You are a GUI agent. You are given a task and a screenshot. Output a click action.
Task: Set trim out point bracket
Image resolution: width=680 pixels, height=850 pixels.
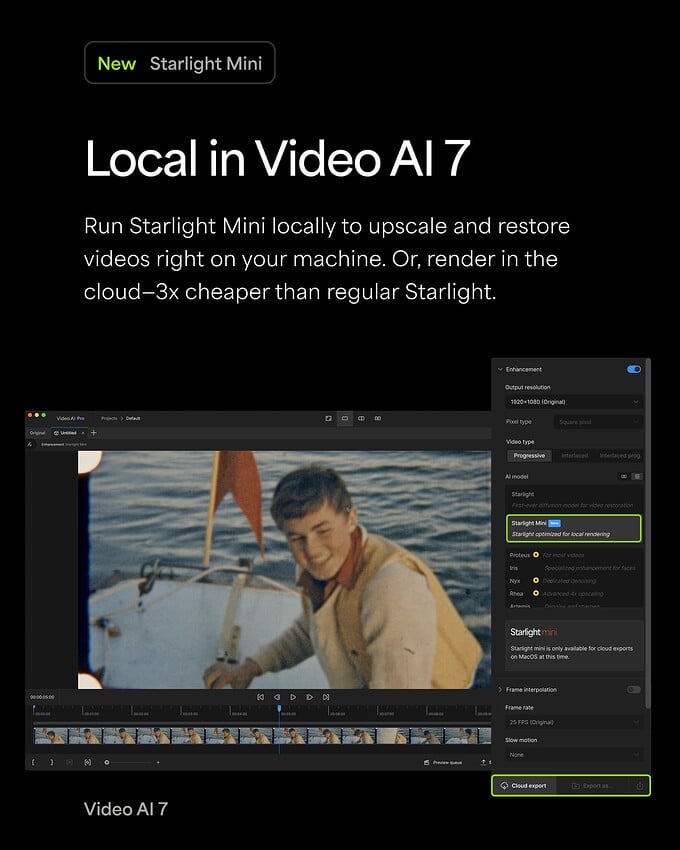click(x=52, y=762)
